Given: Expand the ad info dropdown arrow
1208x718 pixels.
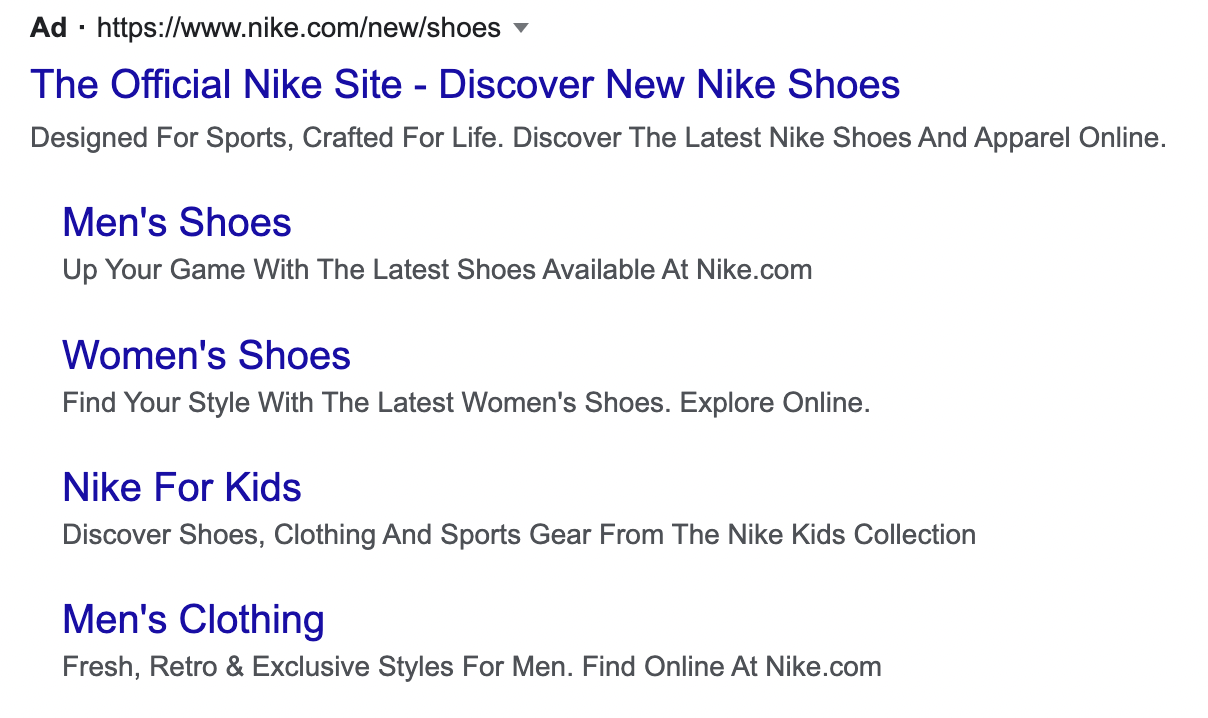Looking at the screenshot, I should [x=520, y=28].
